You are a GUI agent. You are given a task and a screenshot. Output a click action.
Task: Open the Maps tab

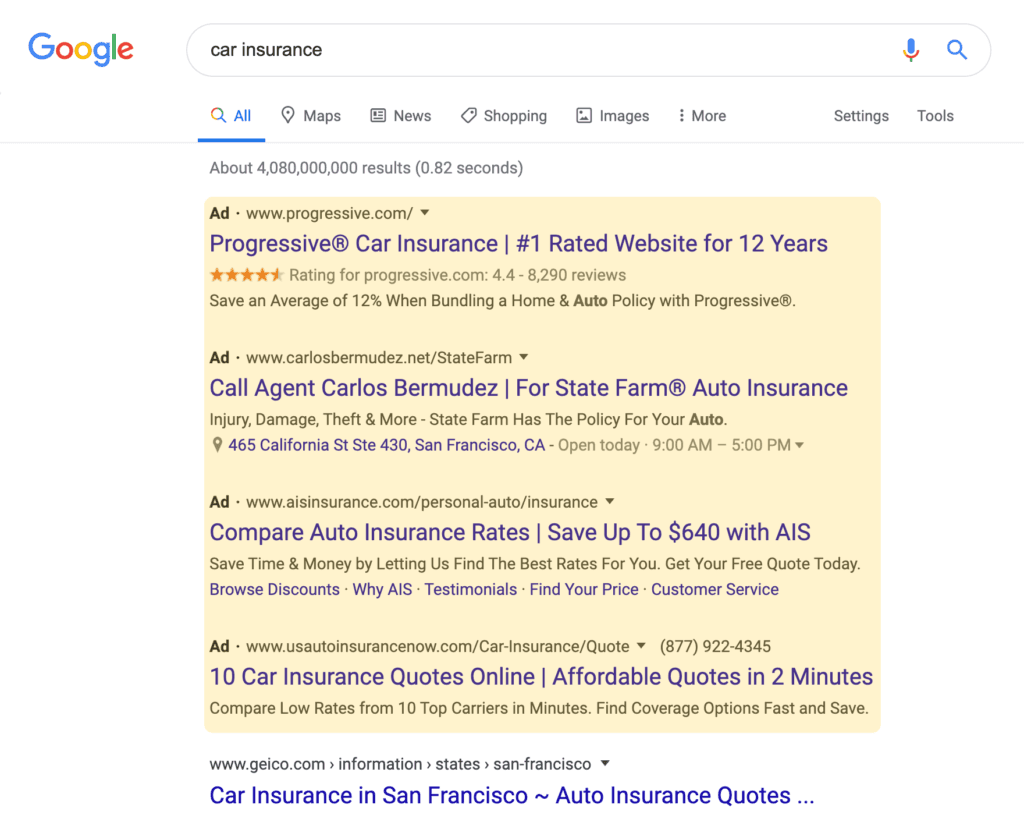click(311, 116)
